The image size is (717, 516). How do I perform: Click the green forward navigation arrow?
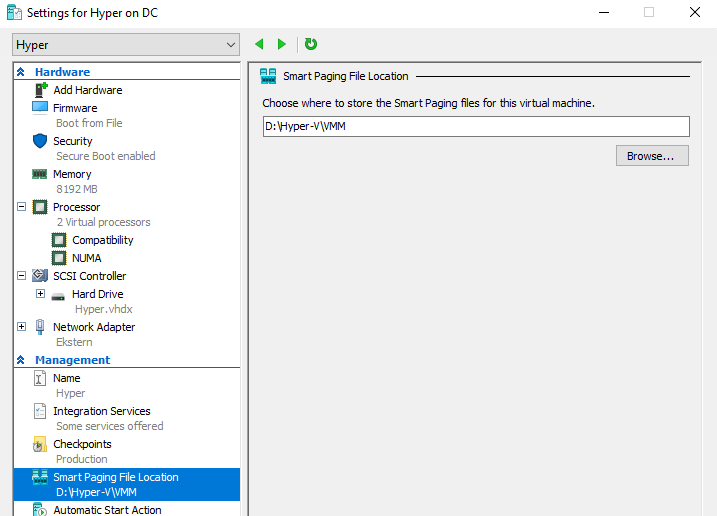point(282,44)
